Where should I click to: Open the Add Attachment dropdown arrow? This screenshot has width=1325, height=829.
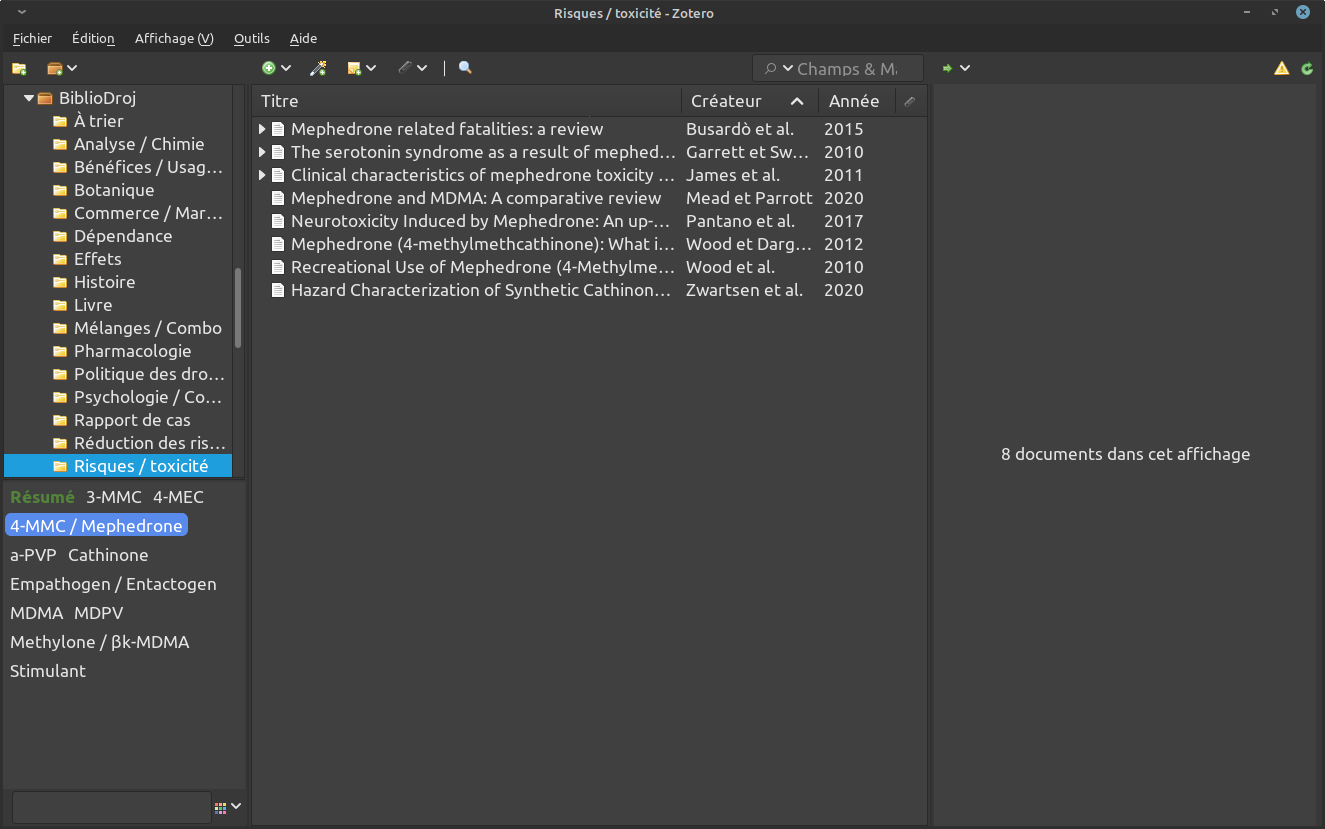422,68
